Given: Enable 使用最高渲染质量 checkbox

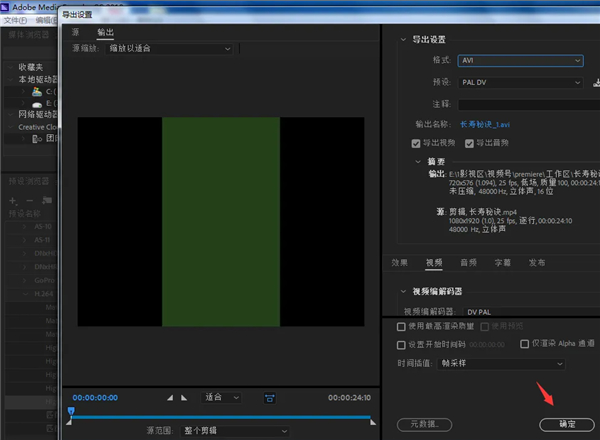Looking at the screenshot, I should tap(401, 326).
